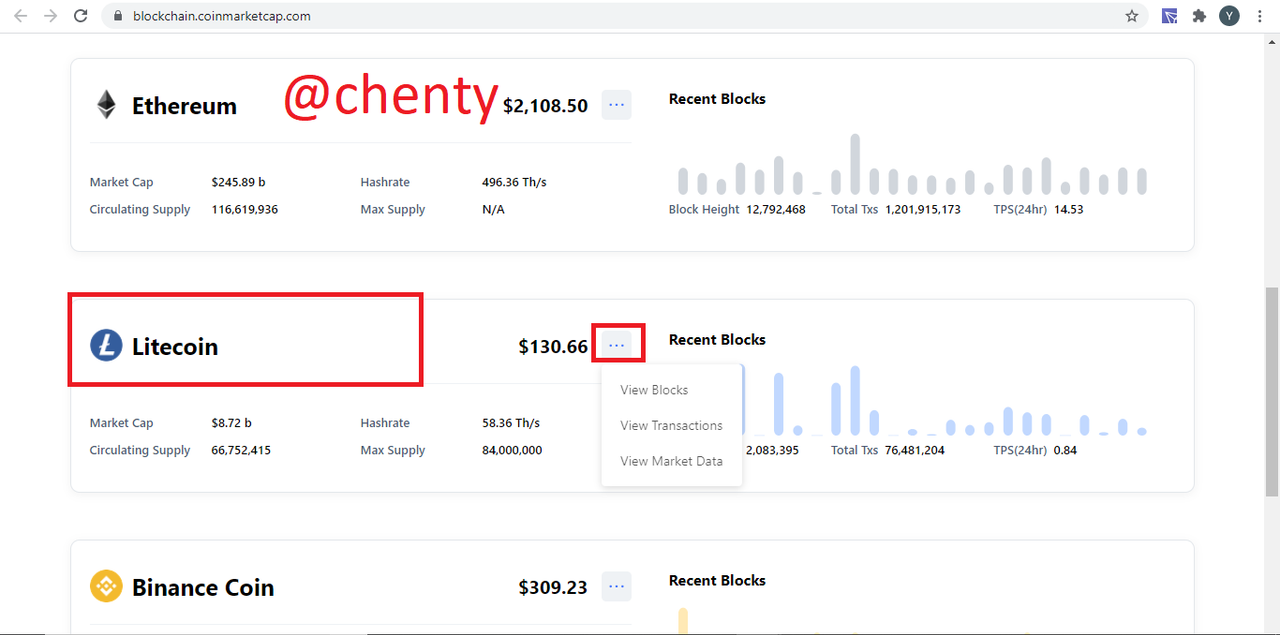This screenshot has width=1280, height=635.
Task: Click the lock icon in the address bar
Action: coord(118,16)
